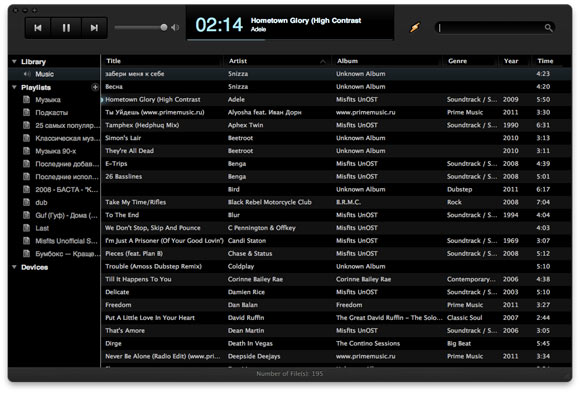
Task: Select Tamphex (Hedphuq Mix) track
Action: (336, 125)
